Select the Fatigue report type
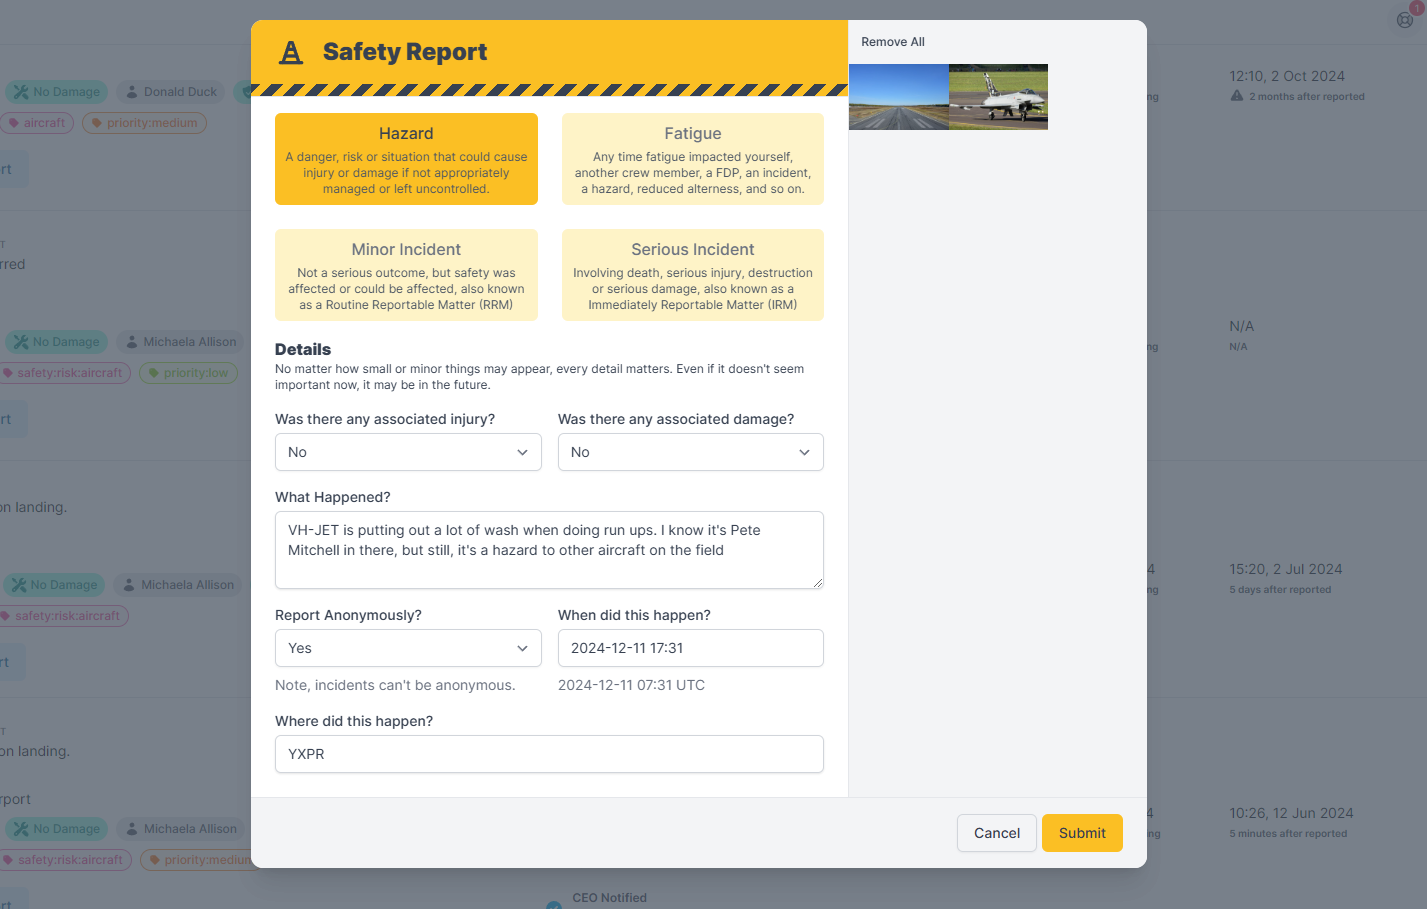 [x=691, y=159]
